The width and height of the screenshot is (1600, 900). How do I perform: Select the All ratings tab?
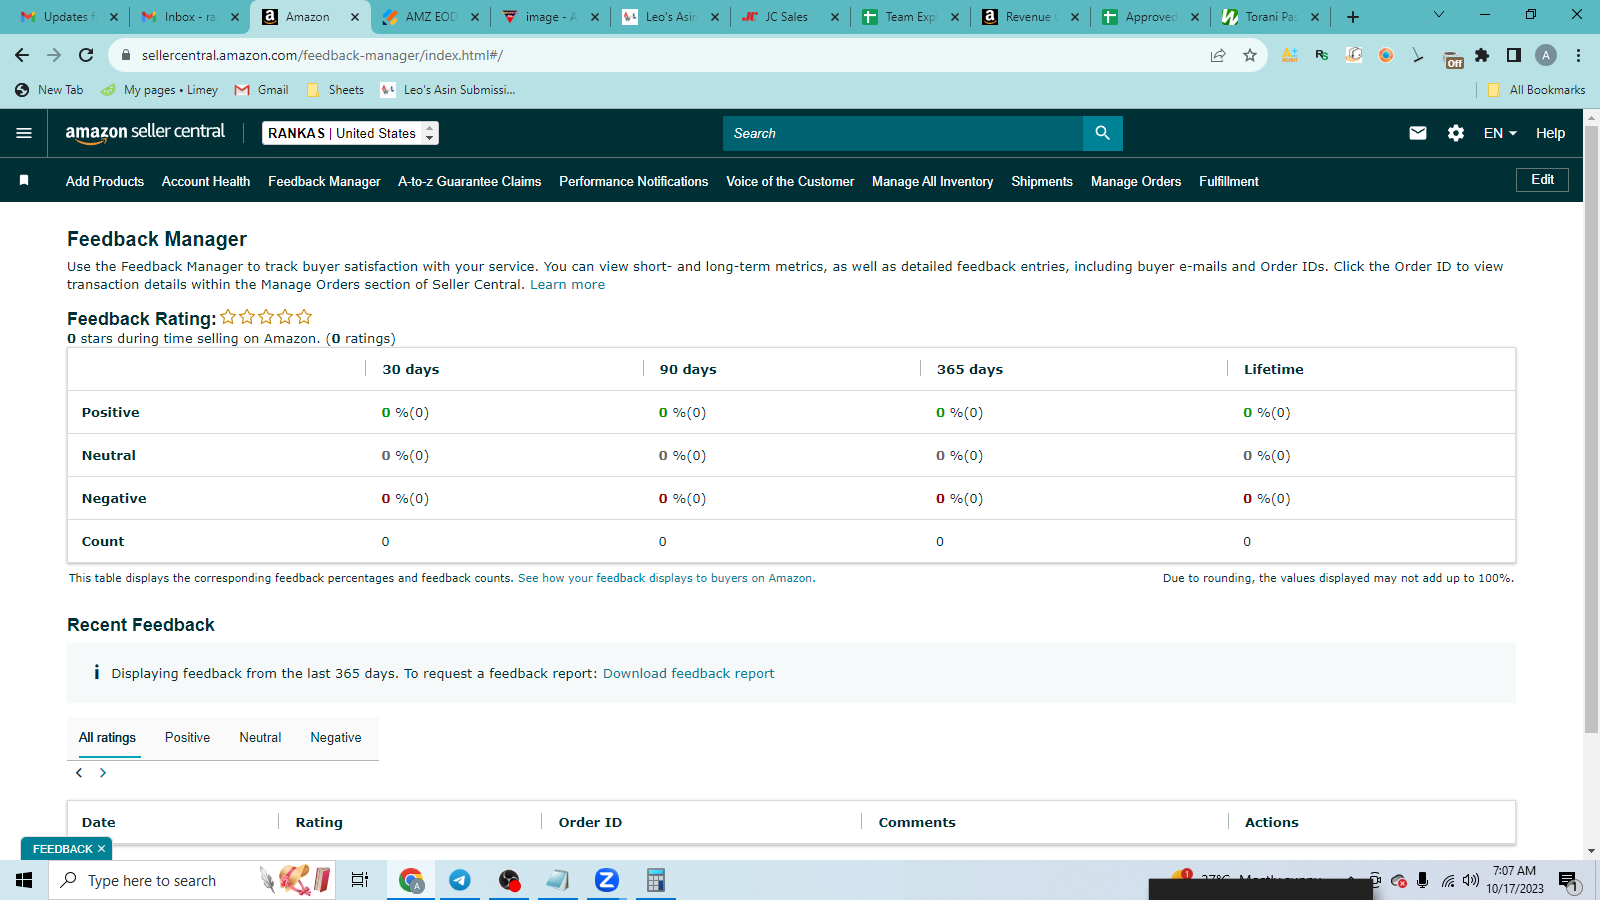pyautogui.click(x=108, y=738)
